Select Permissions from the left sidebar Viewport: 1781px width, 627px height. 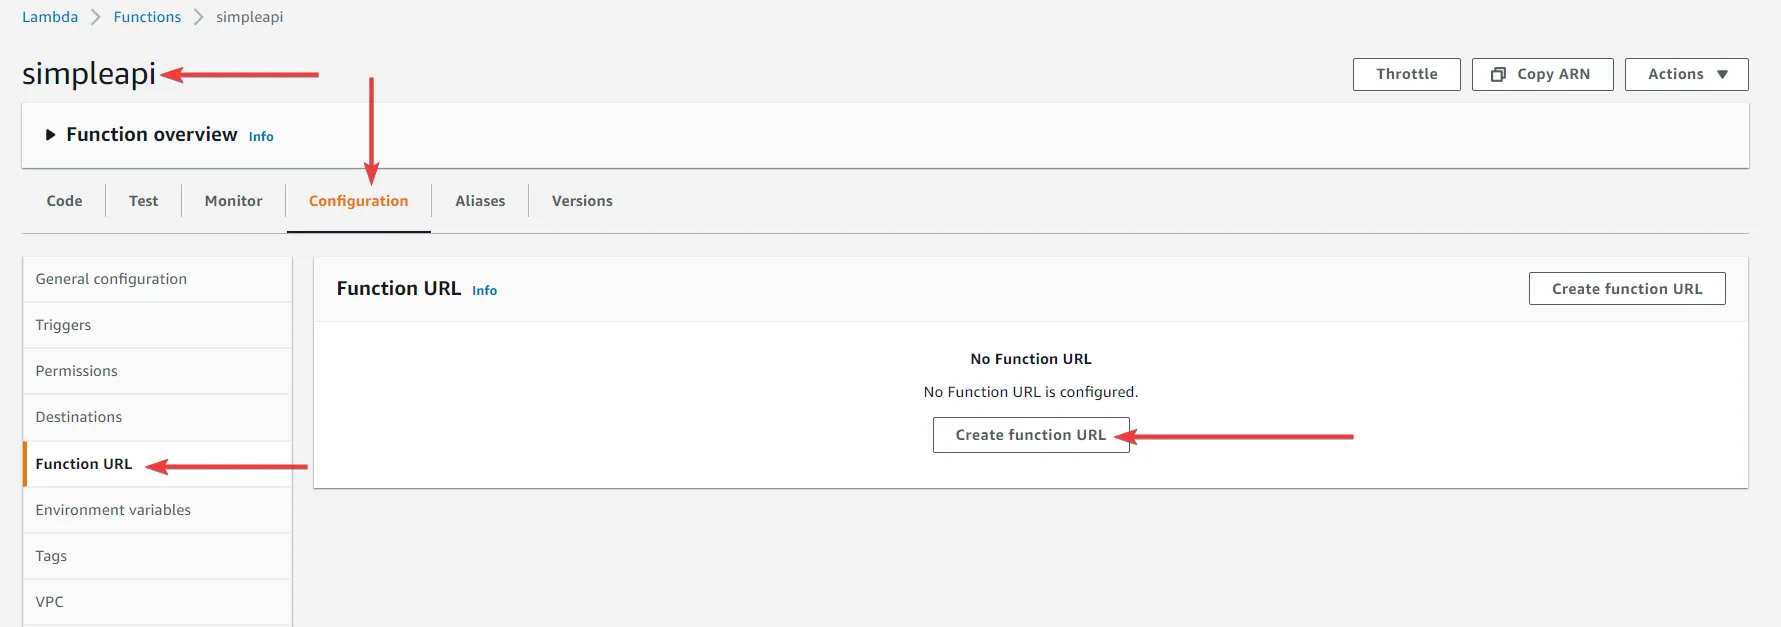point(76,370)
